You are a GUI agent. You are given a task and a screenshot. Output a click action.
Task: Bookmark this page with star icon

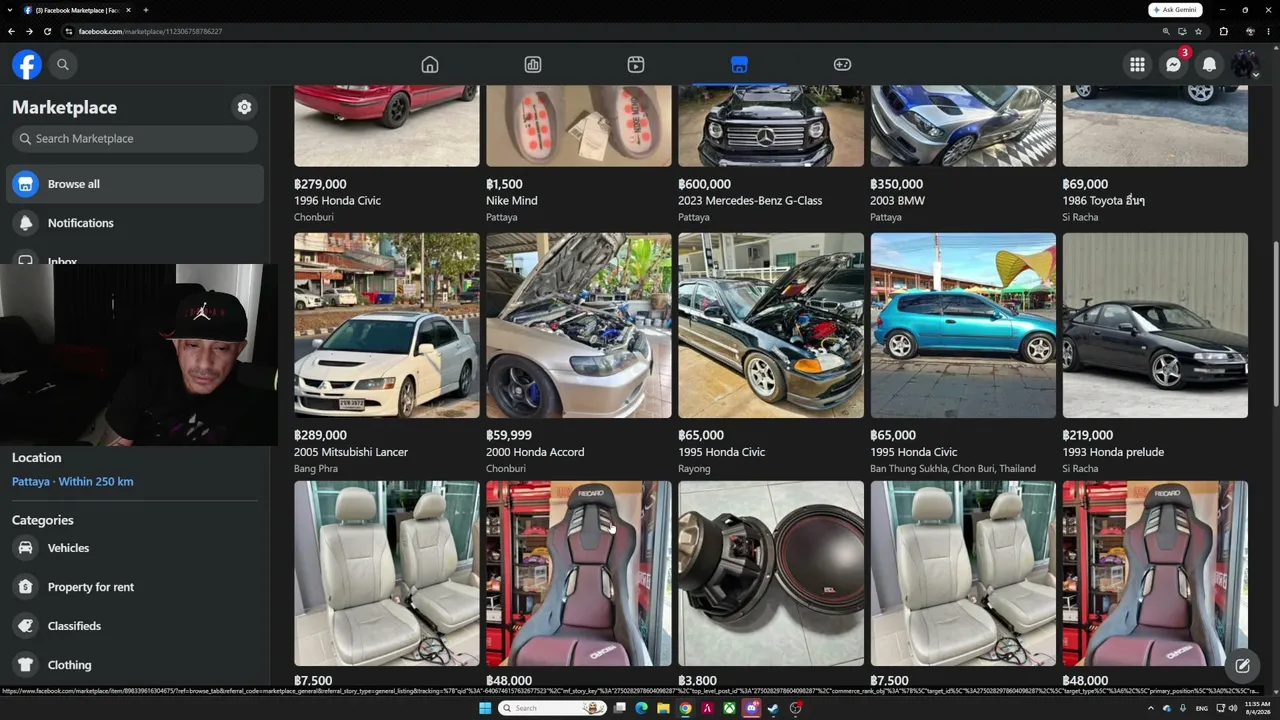[1198, 31]
